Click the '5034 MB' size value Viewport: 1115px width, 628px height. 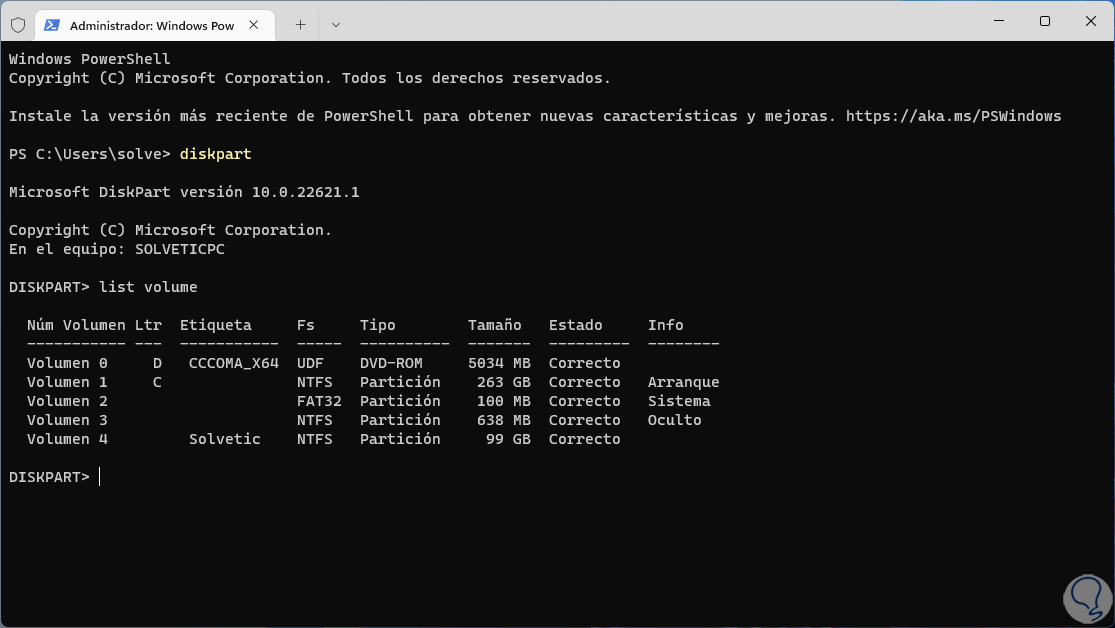499,363
